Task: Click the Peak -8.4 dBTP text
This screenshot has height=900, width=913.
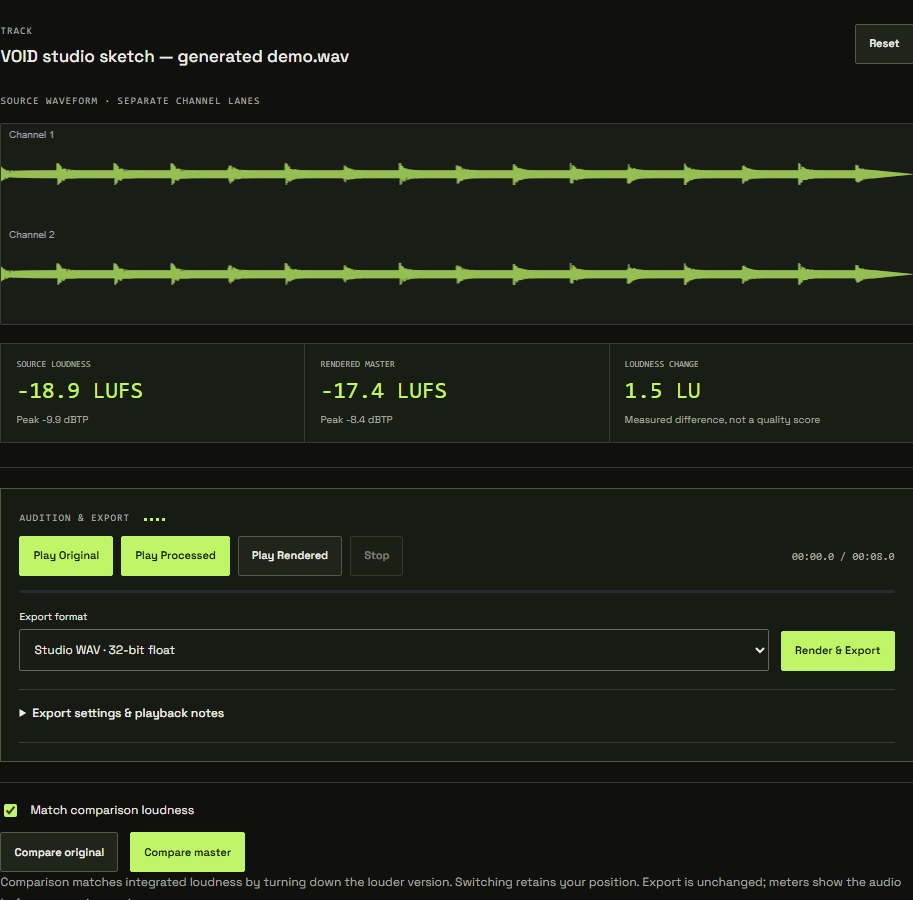Action: (x=356, y=420)
